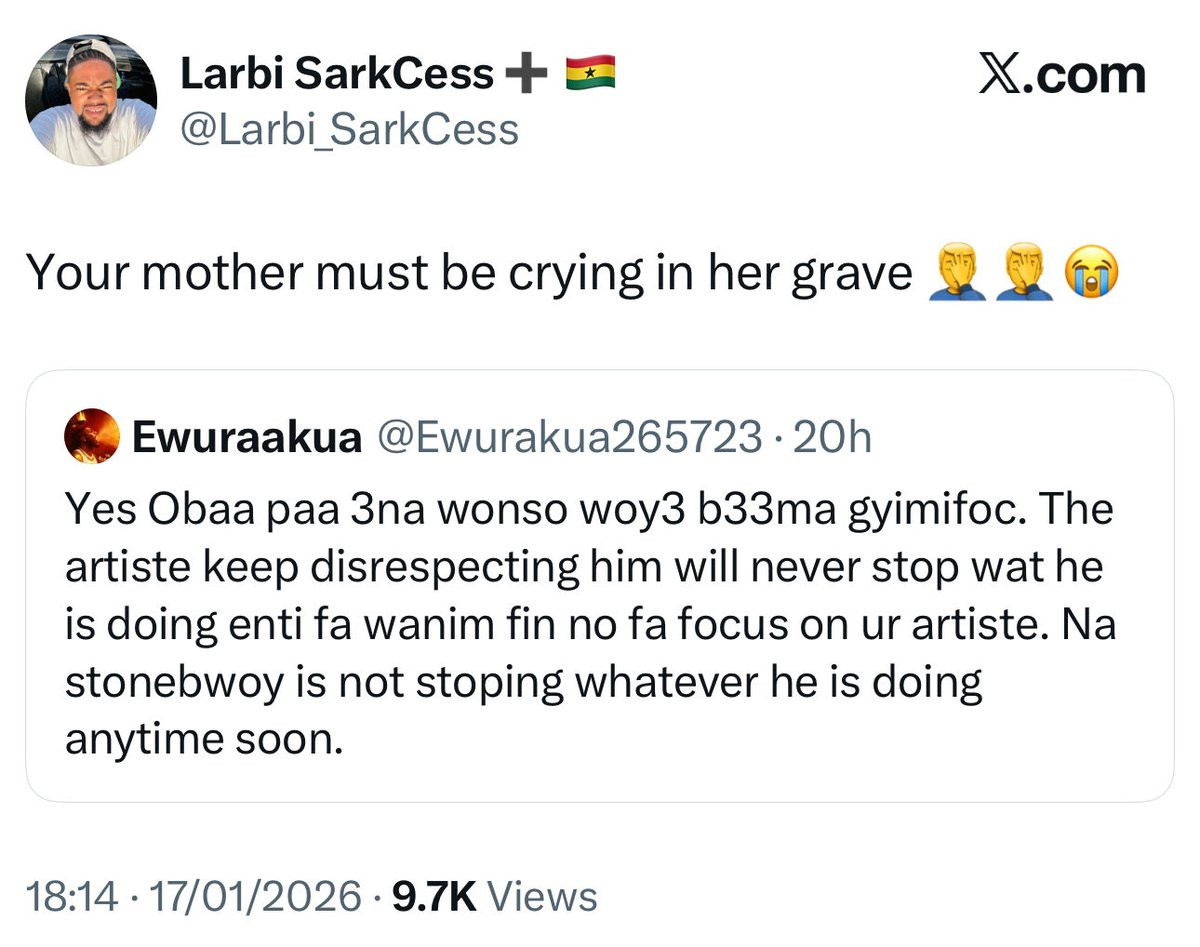This screenshot has height=947, width=1200.
Task: Click the second facepalm emoji
Action: 1023,273
